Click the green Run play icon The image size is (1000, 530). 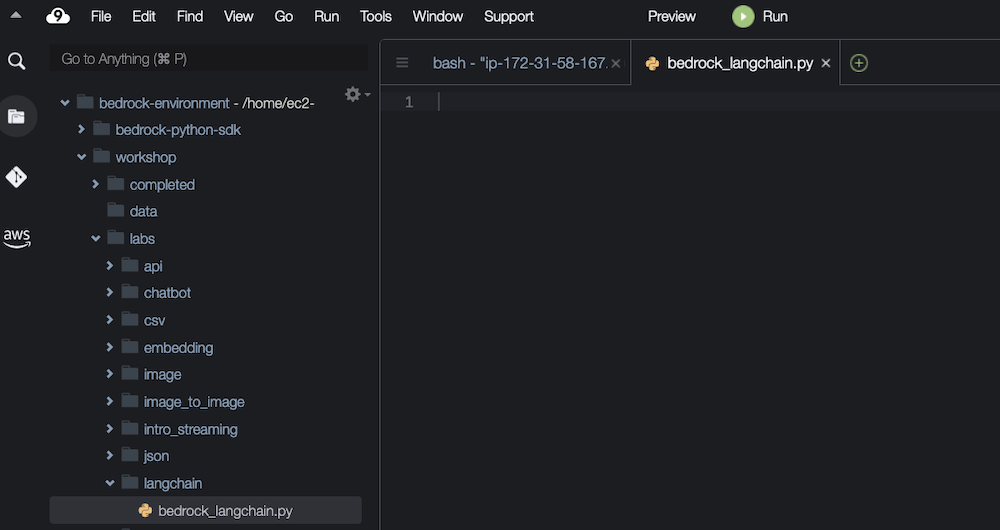(743, 16)
